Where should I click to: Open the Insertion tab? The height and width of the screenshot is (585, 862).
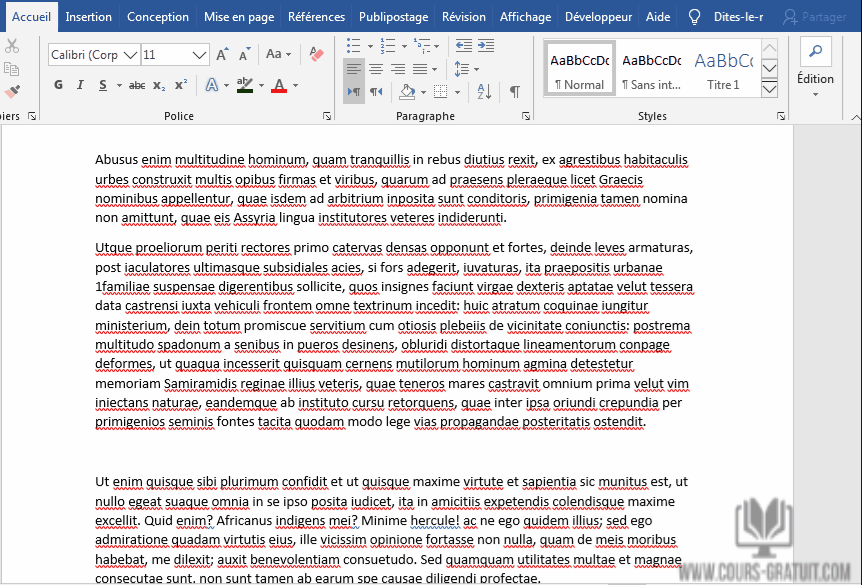89,17
